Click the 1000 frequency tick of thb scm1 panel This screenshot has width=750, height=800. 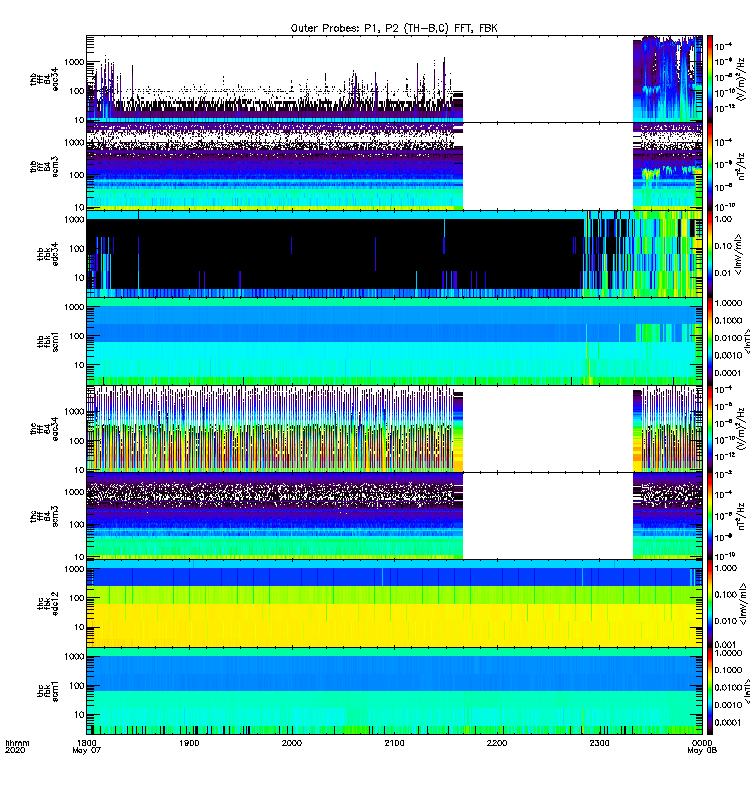click(74, 307)
